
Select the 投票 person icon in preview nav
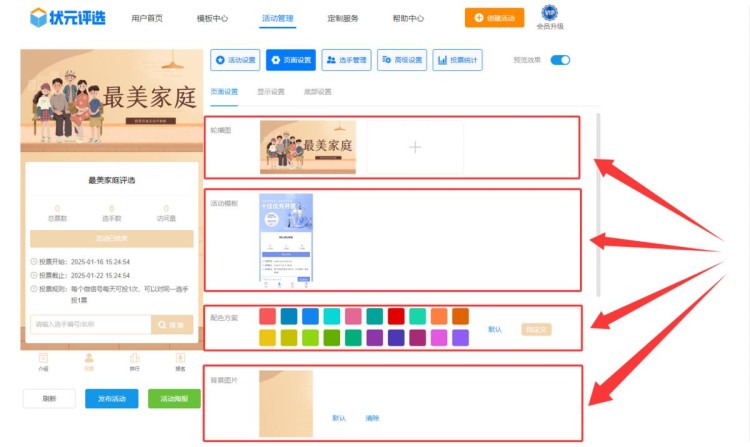89,358
